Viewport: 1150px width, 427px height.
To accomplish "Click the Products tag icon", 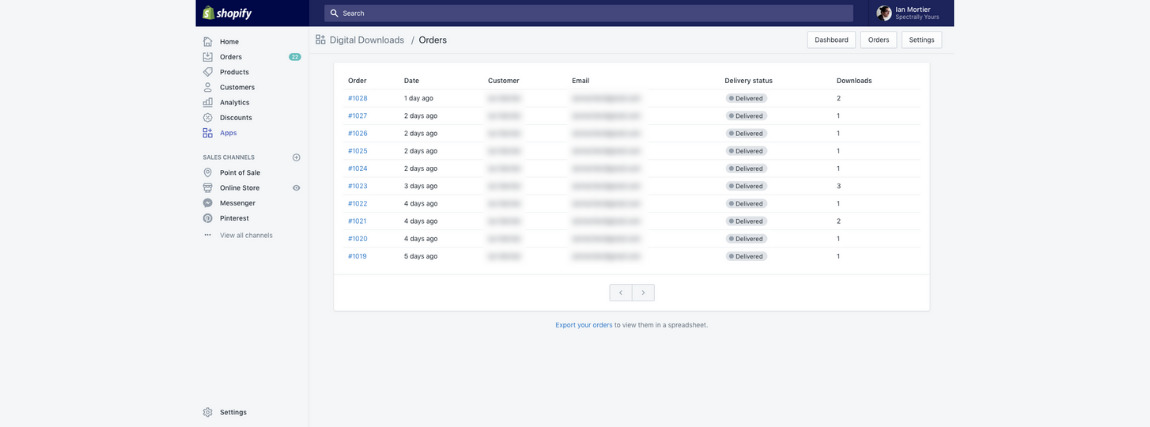I will tap(208, 72).
